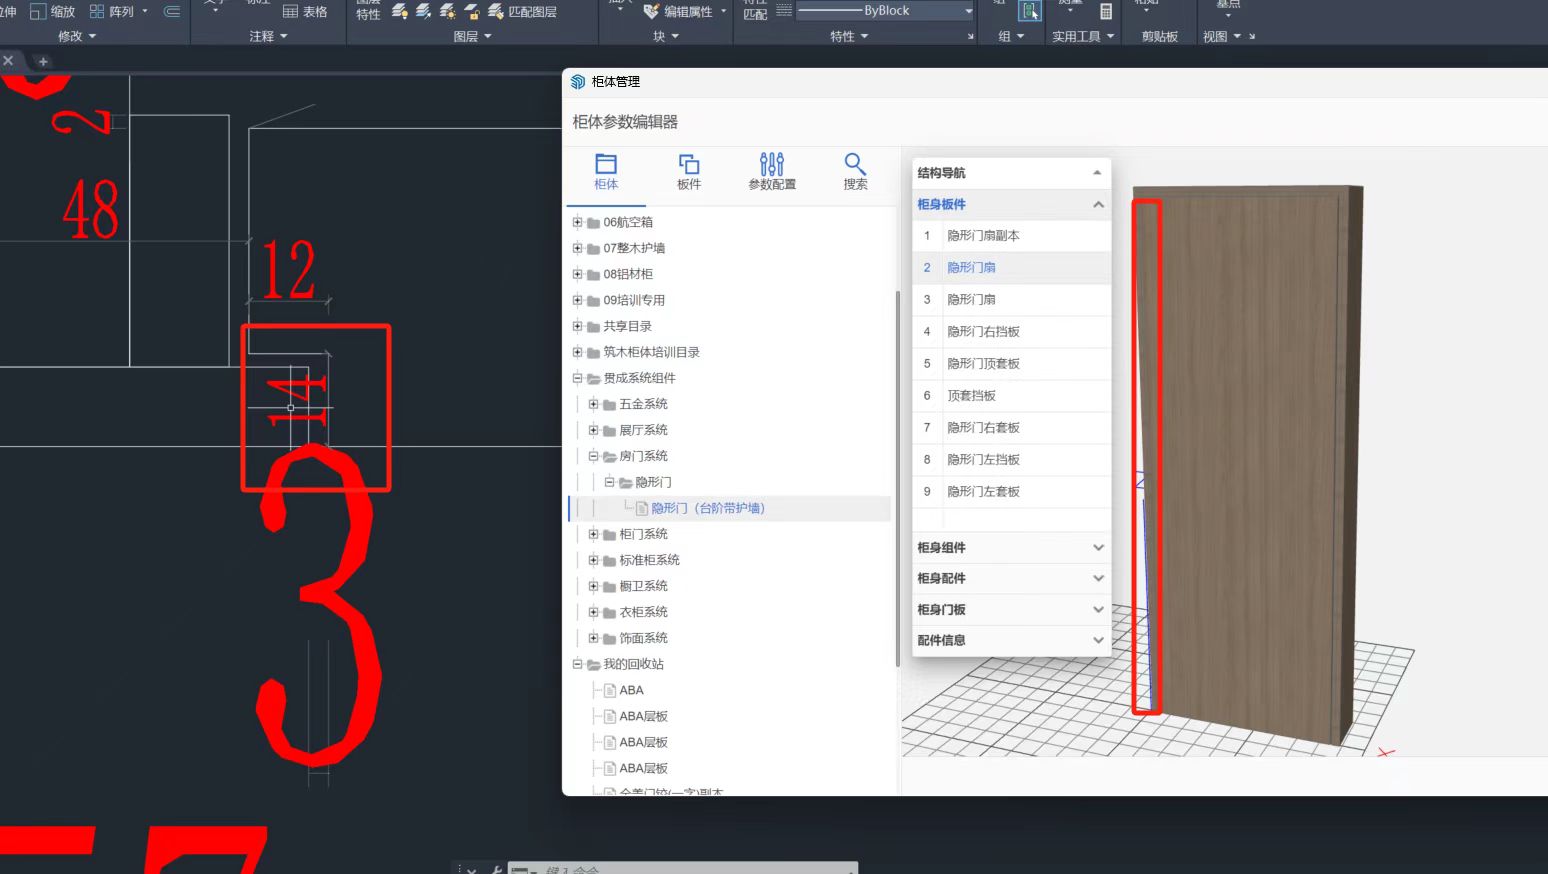Click the cabinet tree vertical scrollbar
Image resolution: width=1548 pixels, height=874 pixels.
click(x=897, y=478)
